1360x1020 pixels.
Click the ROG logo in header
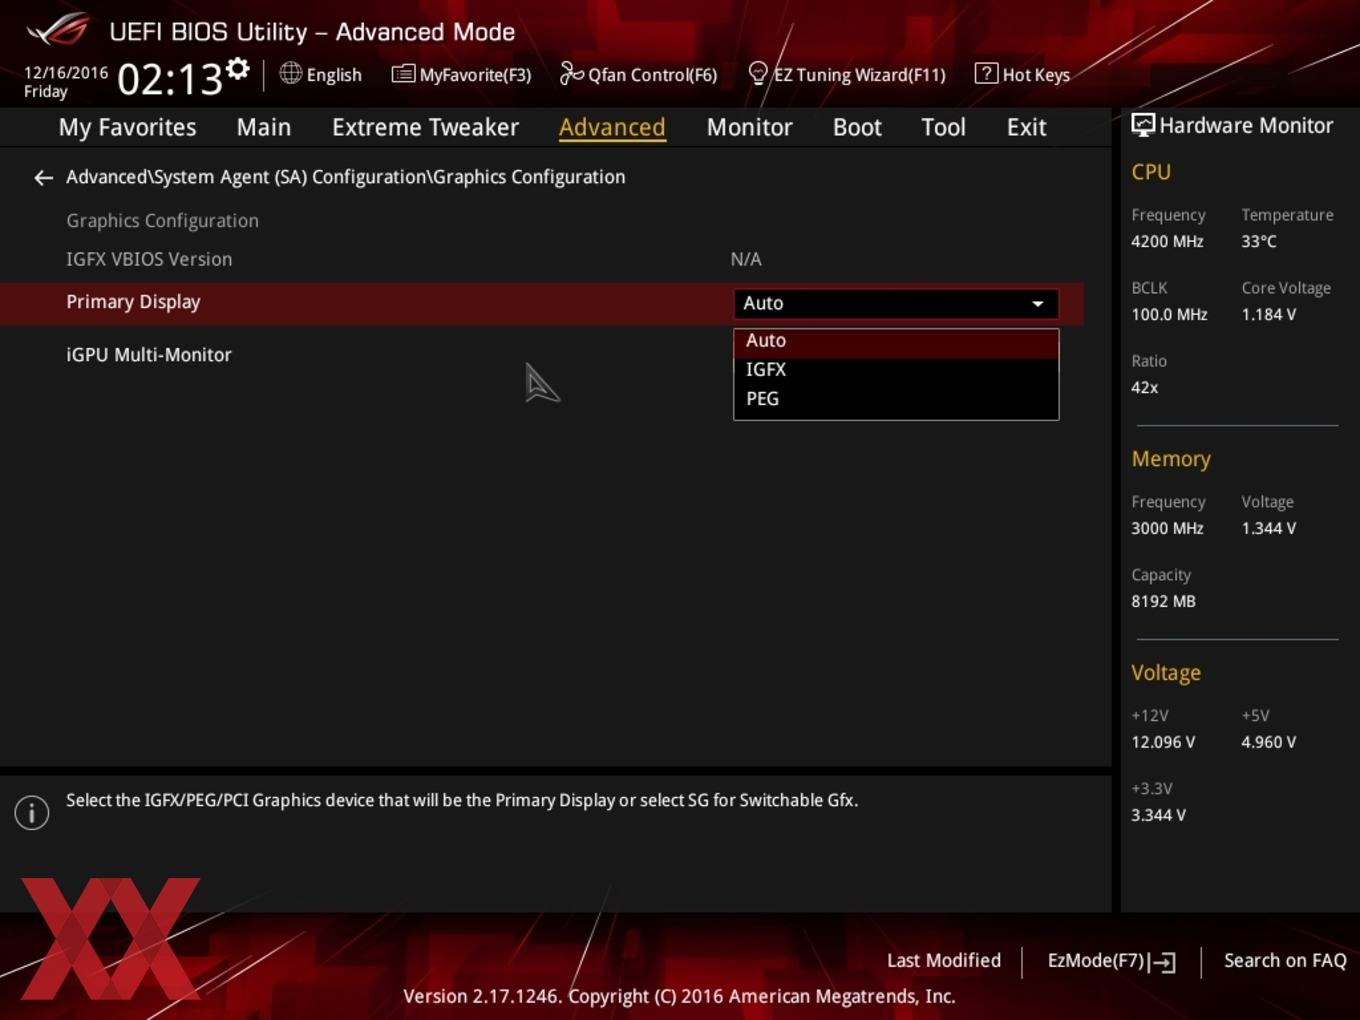point(59,29)
